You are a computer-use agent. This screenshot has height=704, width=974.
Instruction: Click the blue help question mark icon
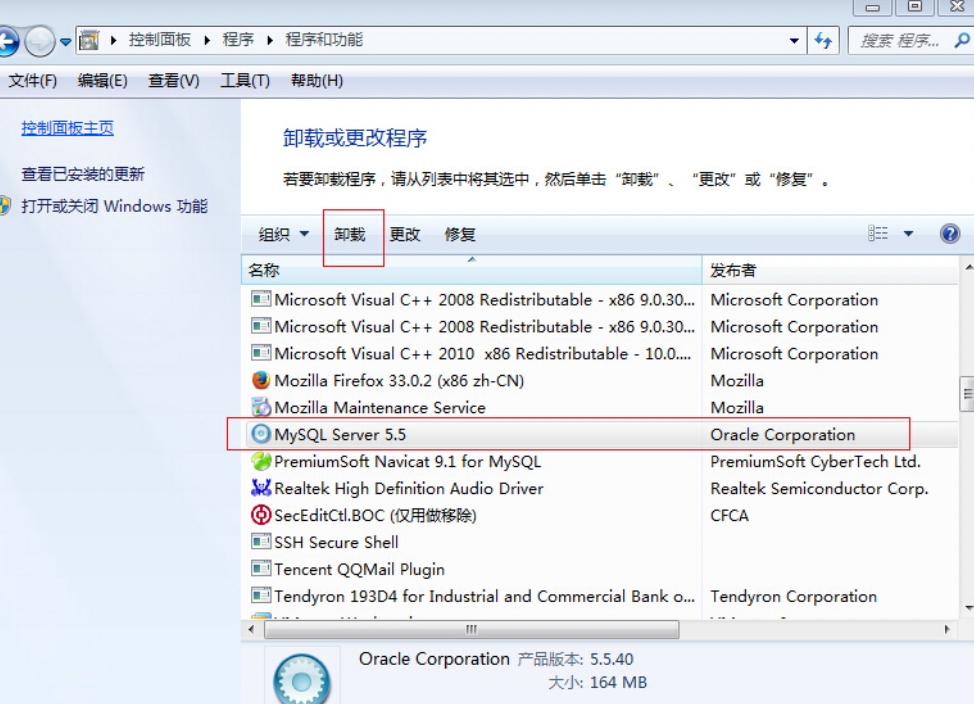(x=950, y=234)
